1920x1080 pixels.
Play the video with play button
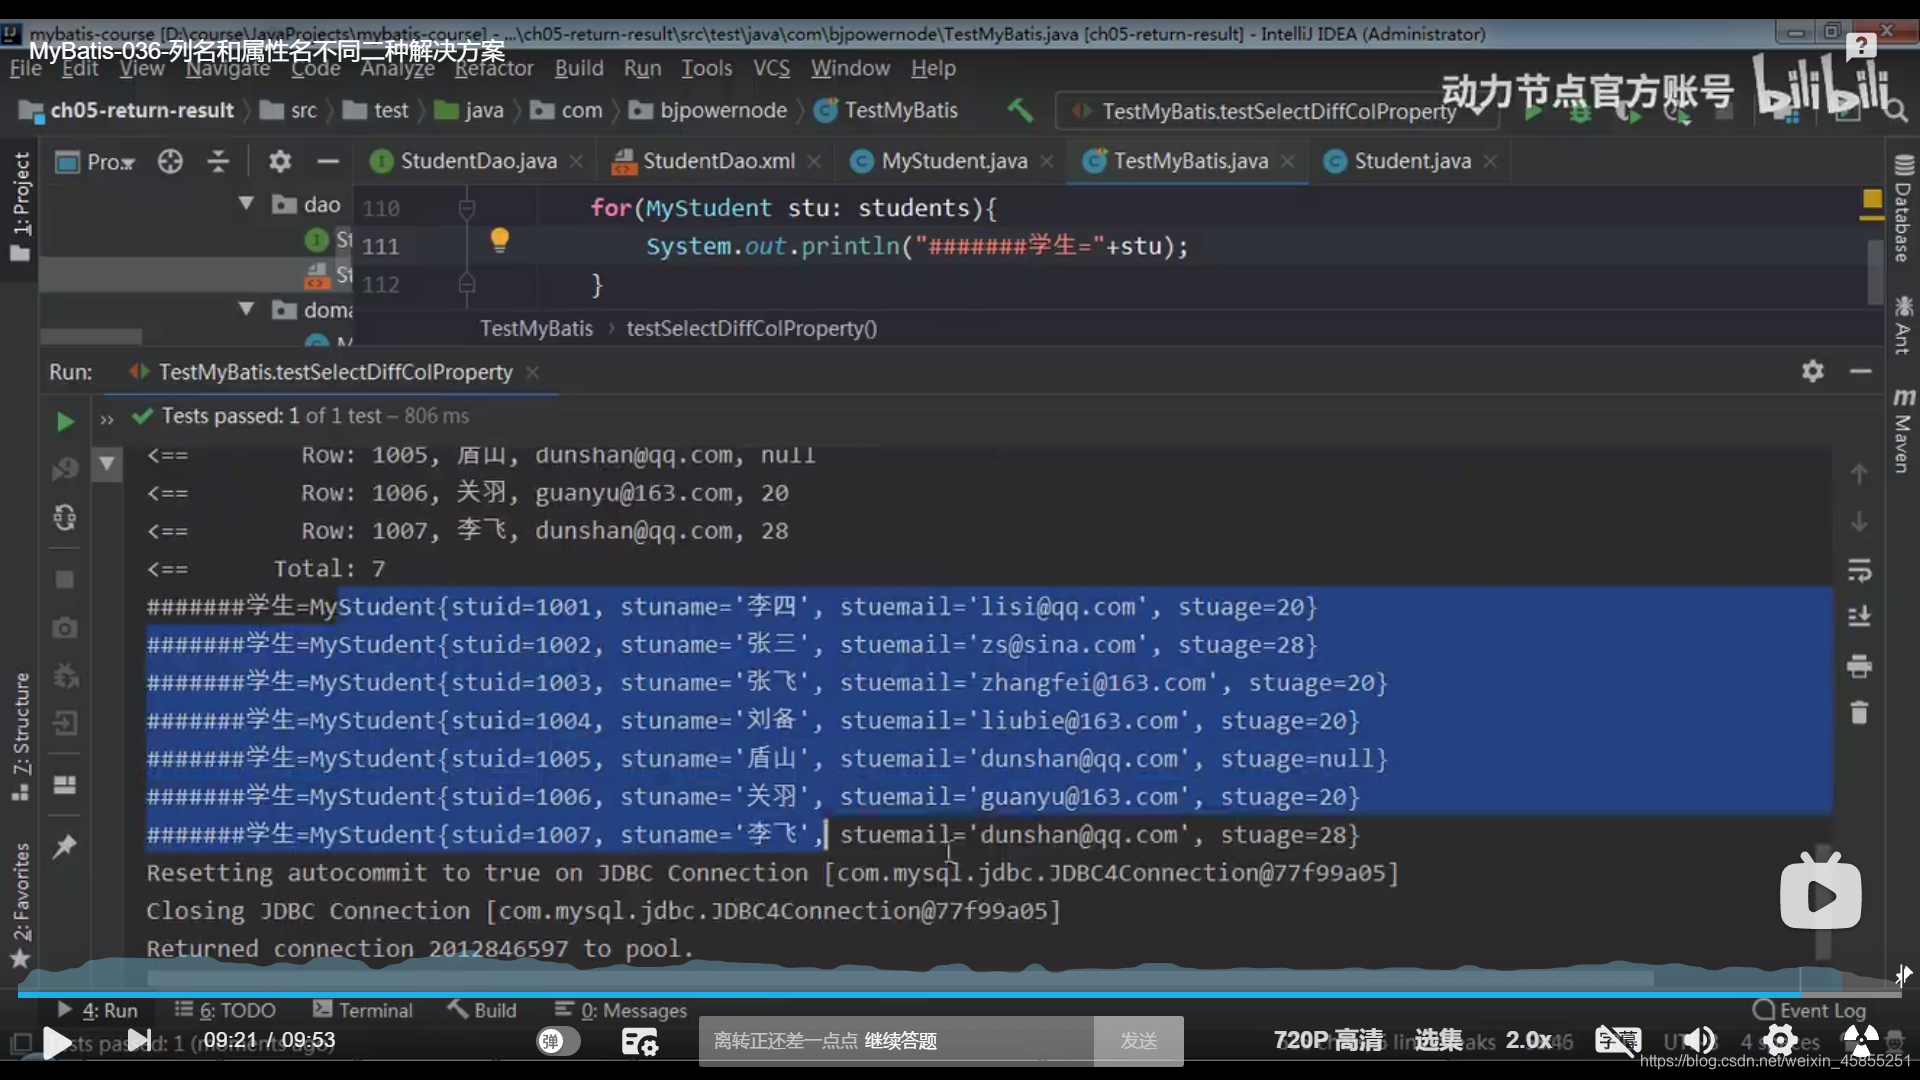pyautogui.click(x=57, y=1043)
